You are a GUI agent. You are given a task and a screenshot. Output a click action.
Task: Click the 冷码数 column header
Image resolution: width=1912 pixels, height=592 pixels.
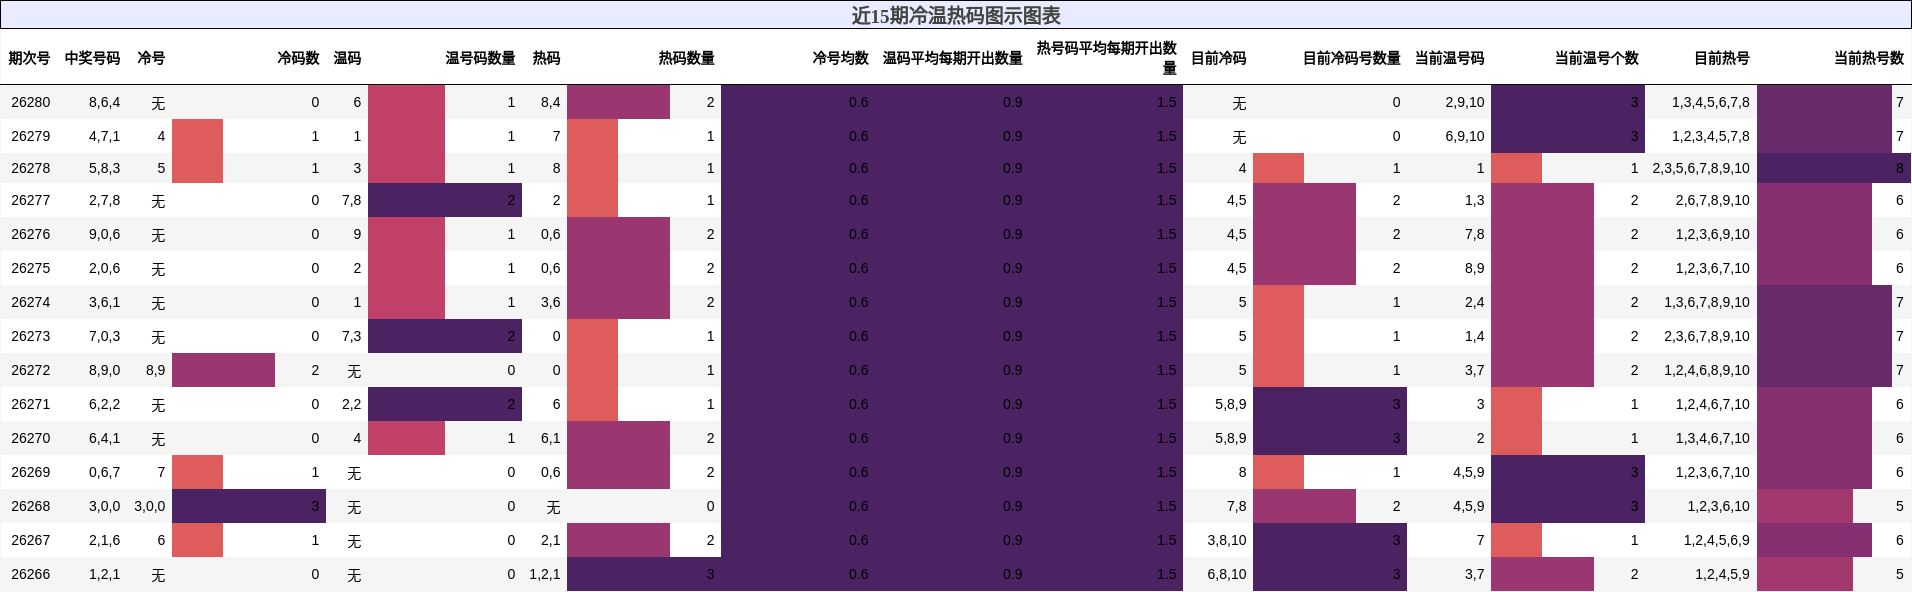point(298,58)
